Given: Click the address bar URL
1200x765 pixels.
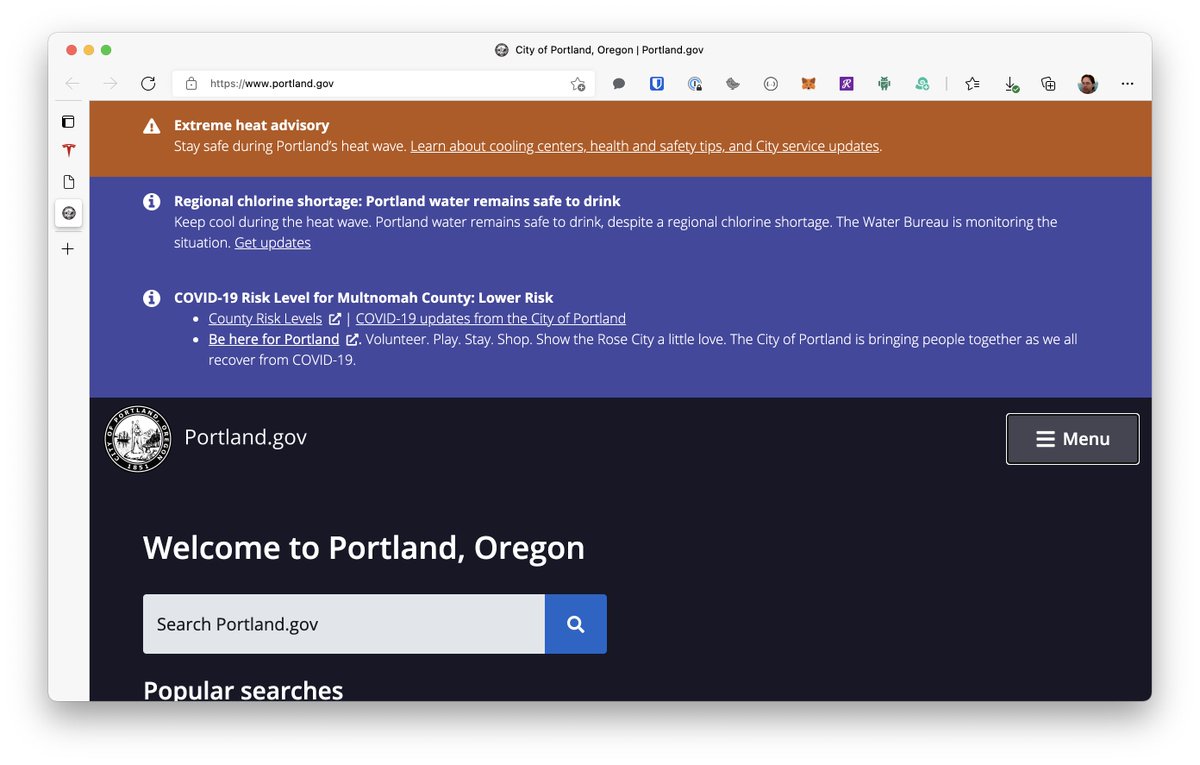Looking at the screenshot, I should 272,84.
